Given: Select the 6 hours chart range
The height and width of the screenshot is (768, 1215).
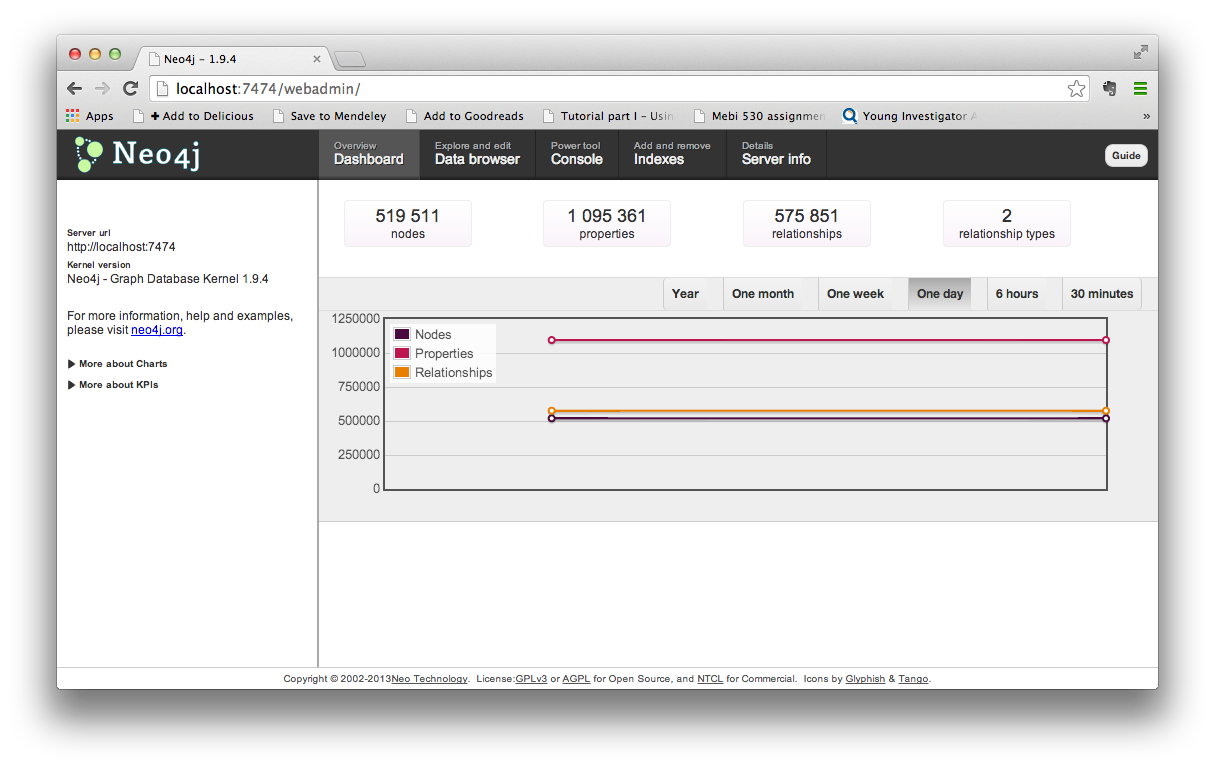Looking at the screenshot, I should click(x=1017, y=294).
